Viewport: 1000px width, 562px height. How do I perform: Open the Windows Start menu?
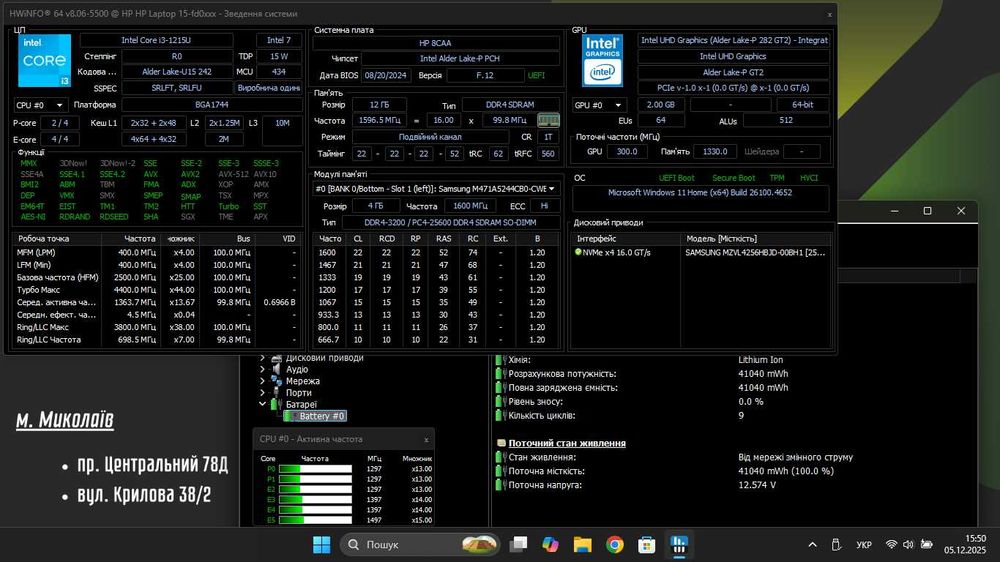pos(321,545)
